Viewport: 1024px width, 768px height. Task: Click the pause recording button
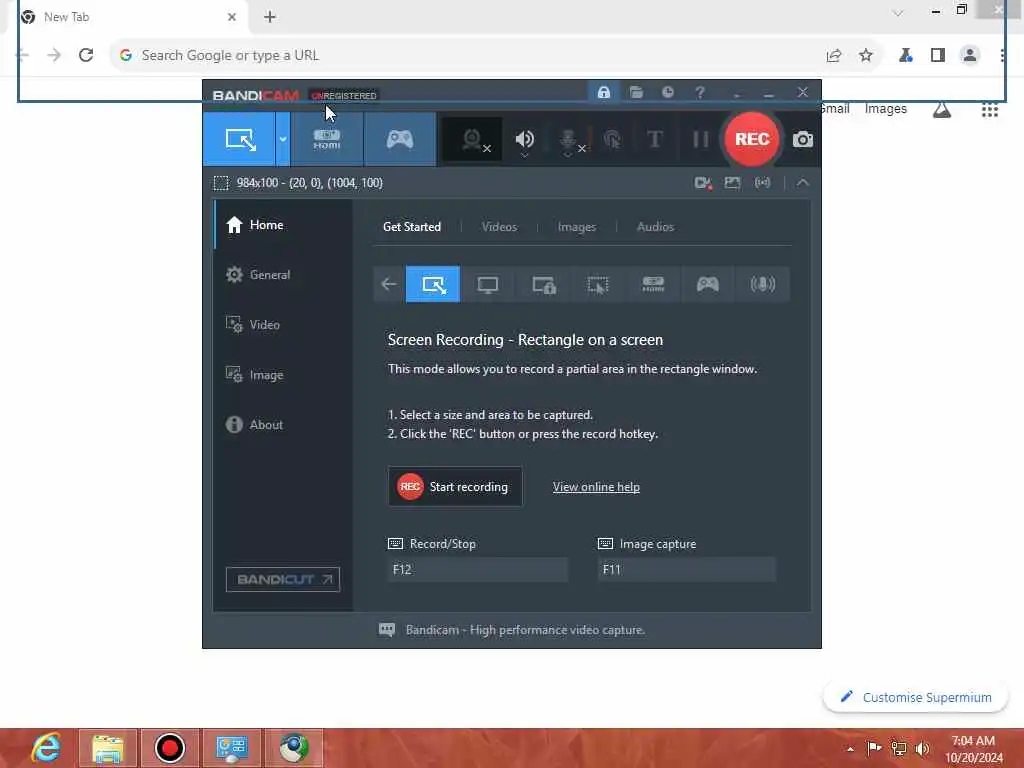[x=700, y=139]
